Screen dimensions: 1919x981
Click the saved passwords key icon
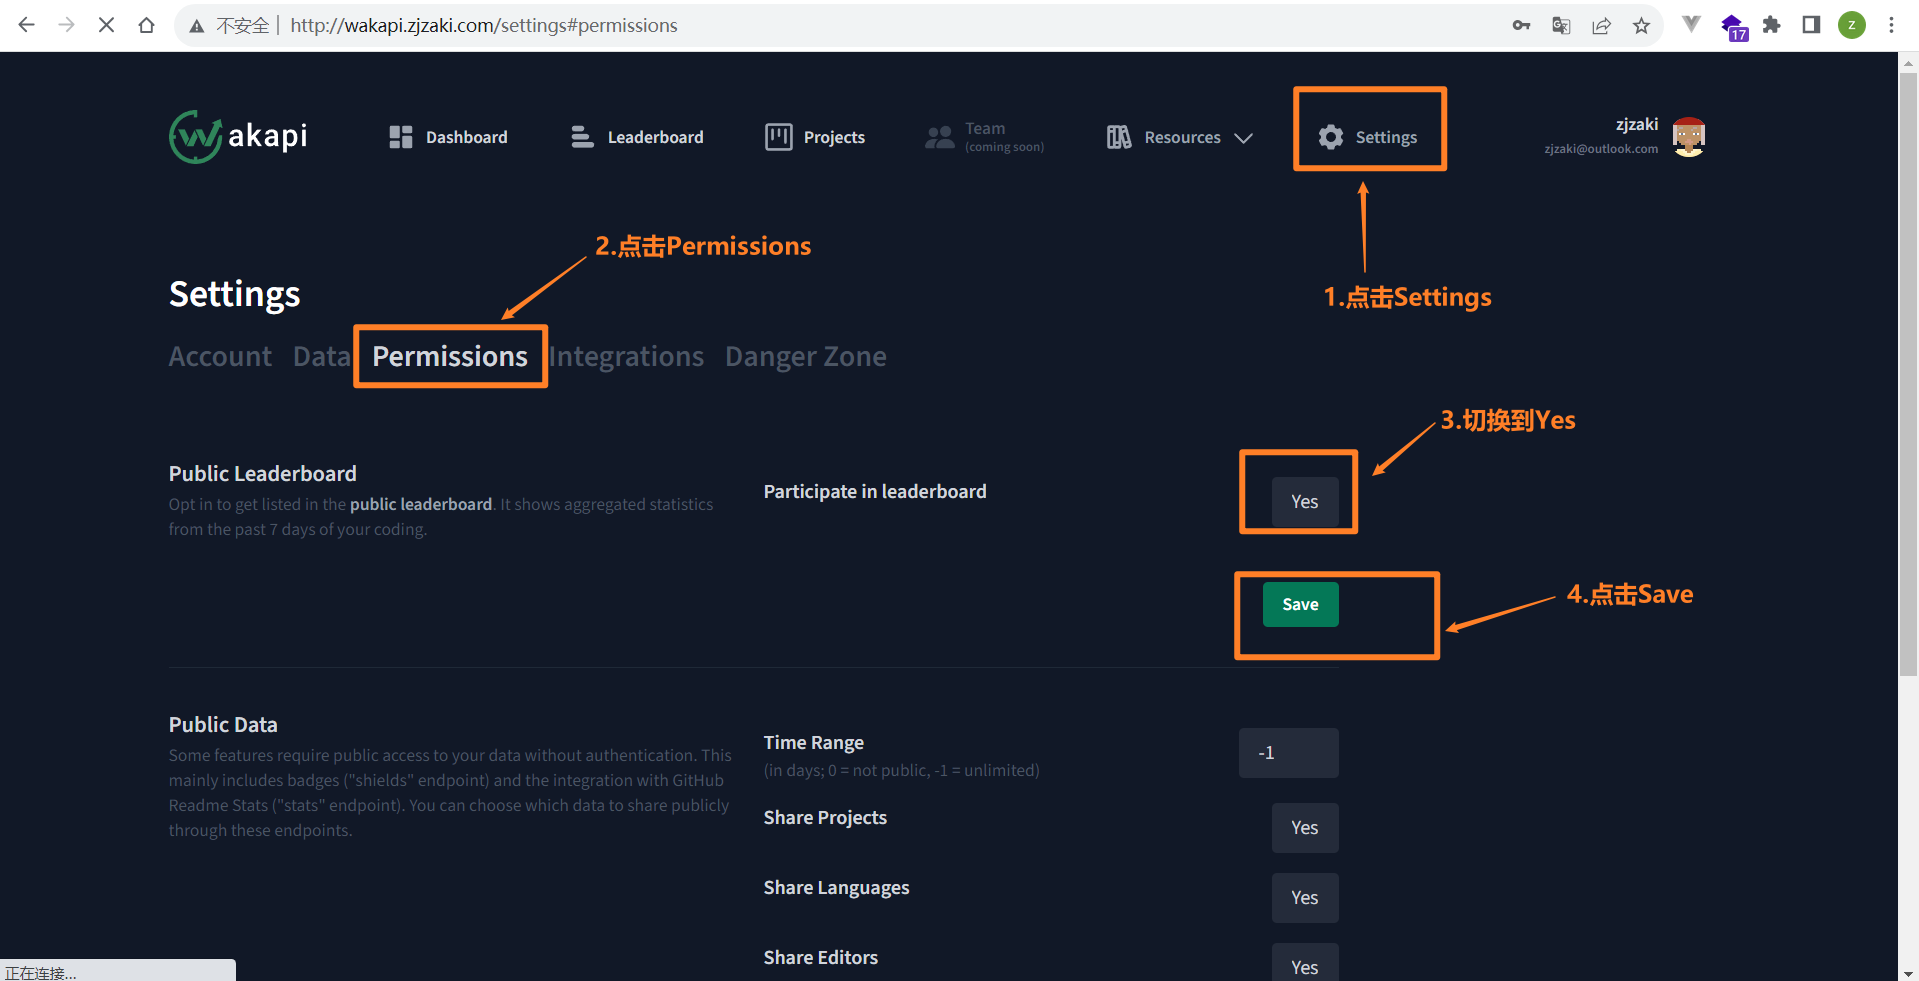[x=1521, y=25]
